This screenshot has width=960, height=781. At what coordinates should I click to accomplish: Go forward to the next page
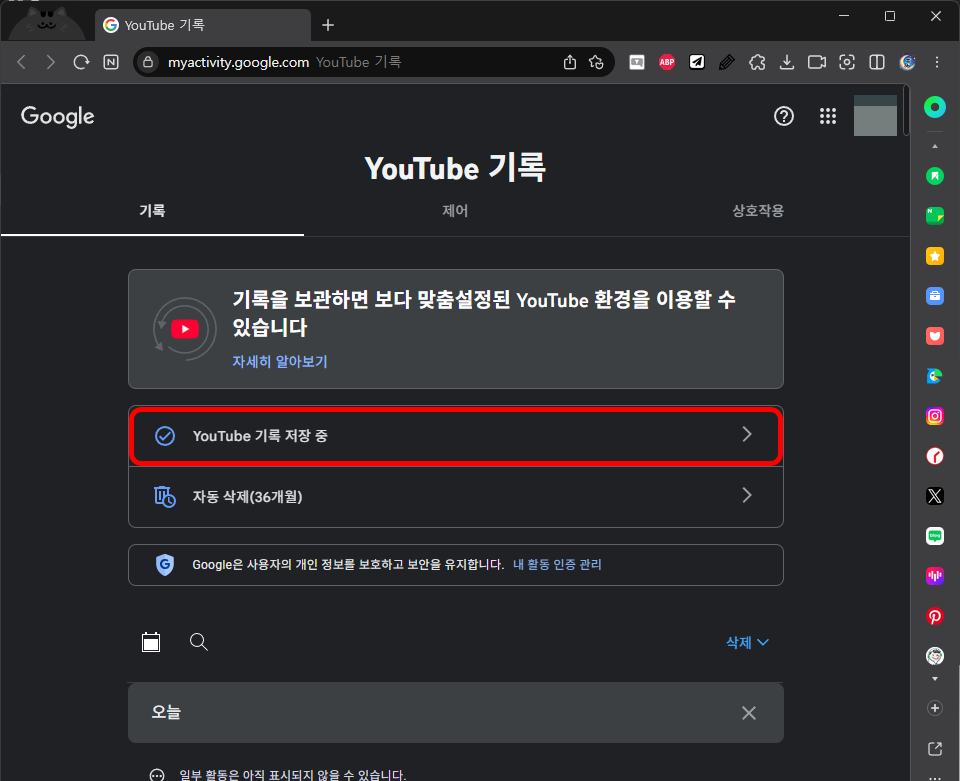51,62
